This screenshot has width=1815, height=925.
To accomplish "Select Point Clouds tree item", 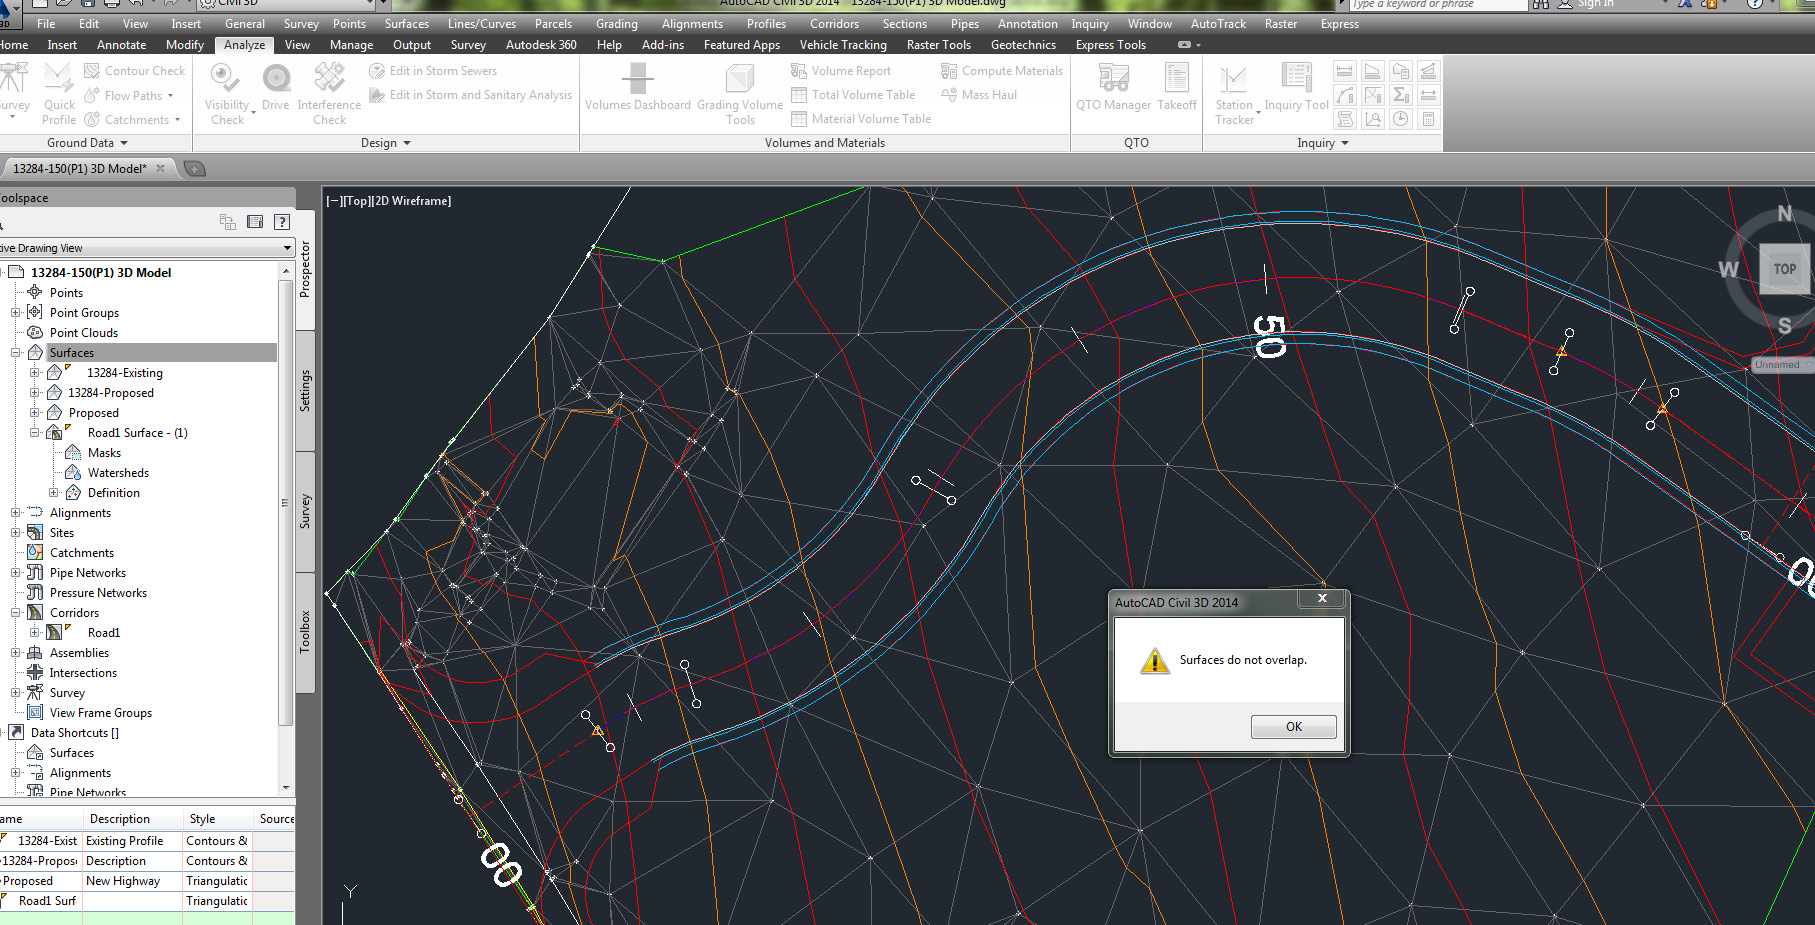I will click(x=84, y=333).
